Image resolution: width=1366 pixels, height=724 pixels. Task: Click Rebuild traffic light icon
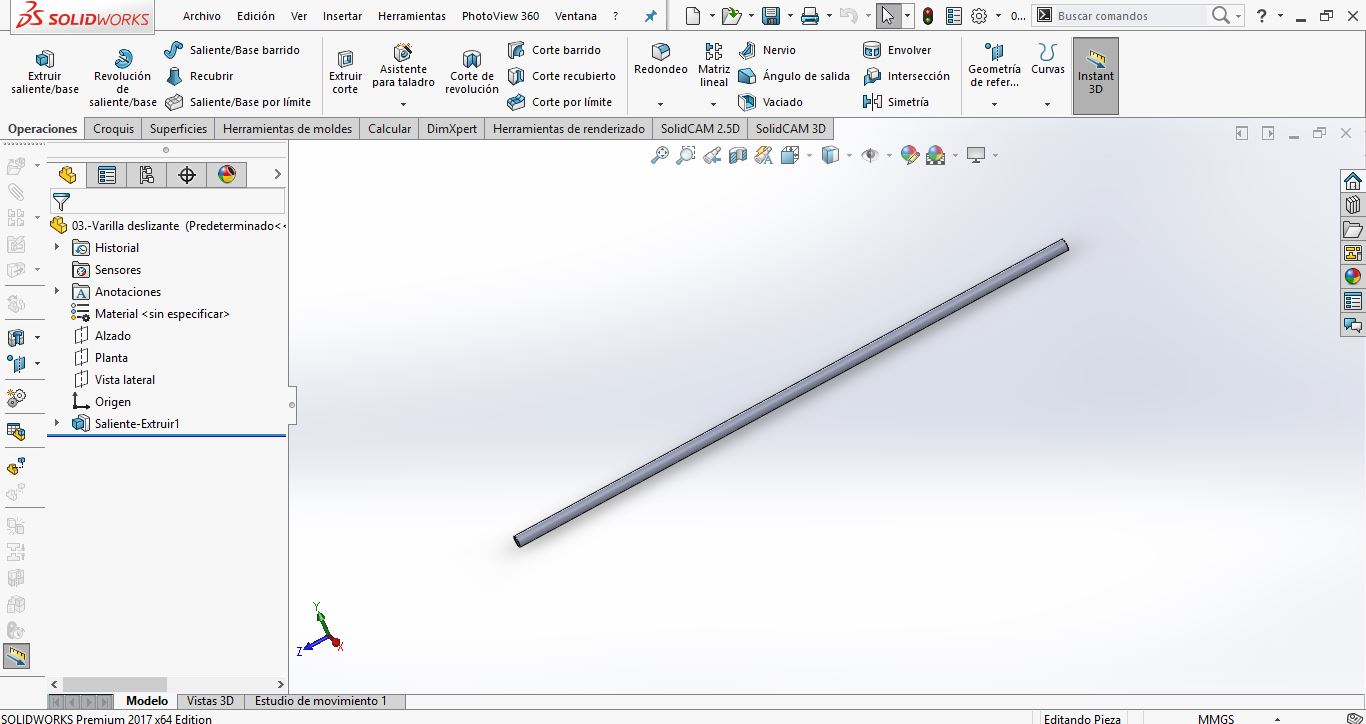[928, 16]
